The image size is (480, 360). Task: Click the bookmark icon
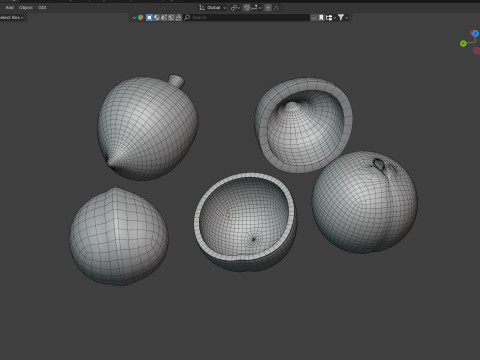point(321,17)
